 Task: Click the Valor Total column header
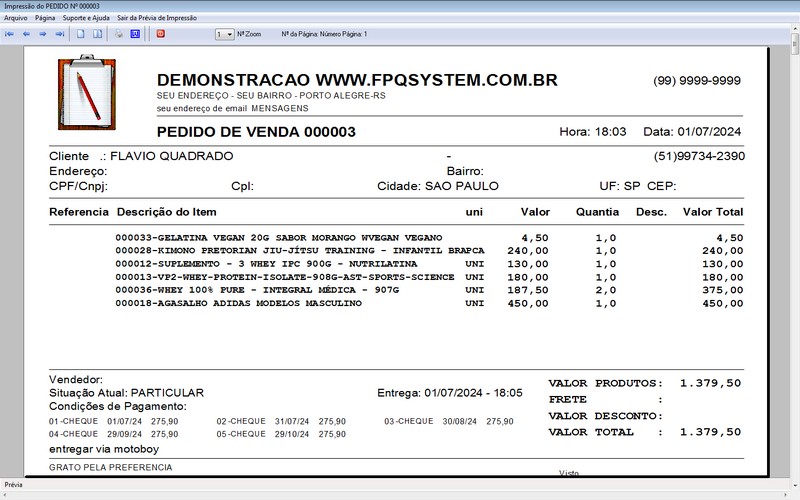tap(713, 212)
